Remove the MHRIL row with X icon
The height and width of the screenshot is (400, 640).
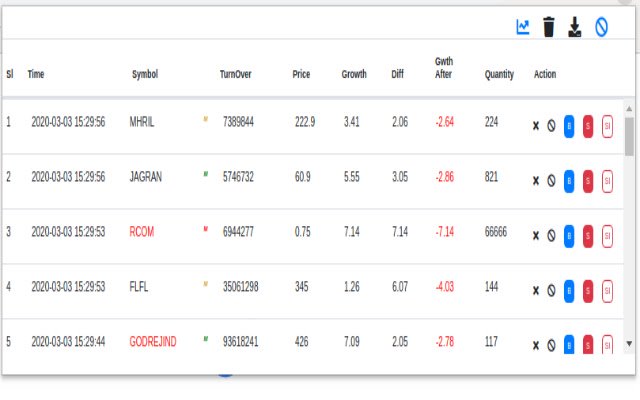536,126
